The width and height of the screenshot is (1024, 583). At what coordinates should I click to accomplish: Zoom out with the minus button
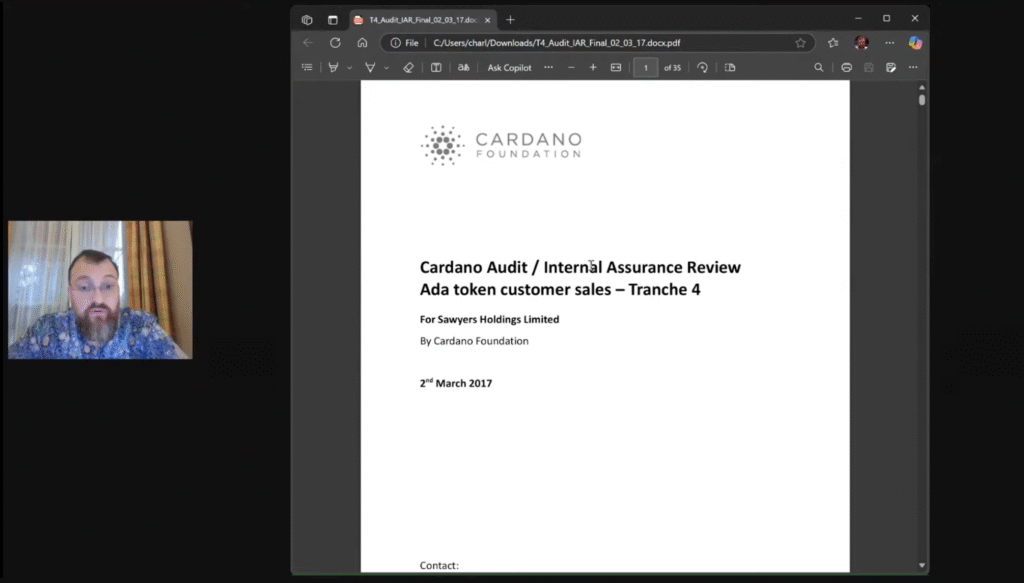[x=571, y=68]
